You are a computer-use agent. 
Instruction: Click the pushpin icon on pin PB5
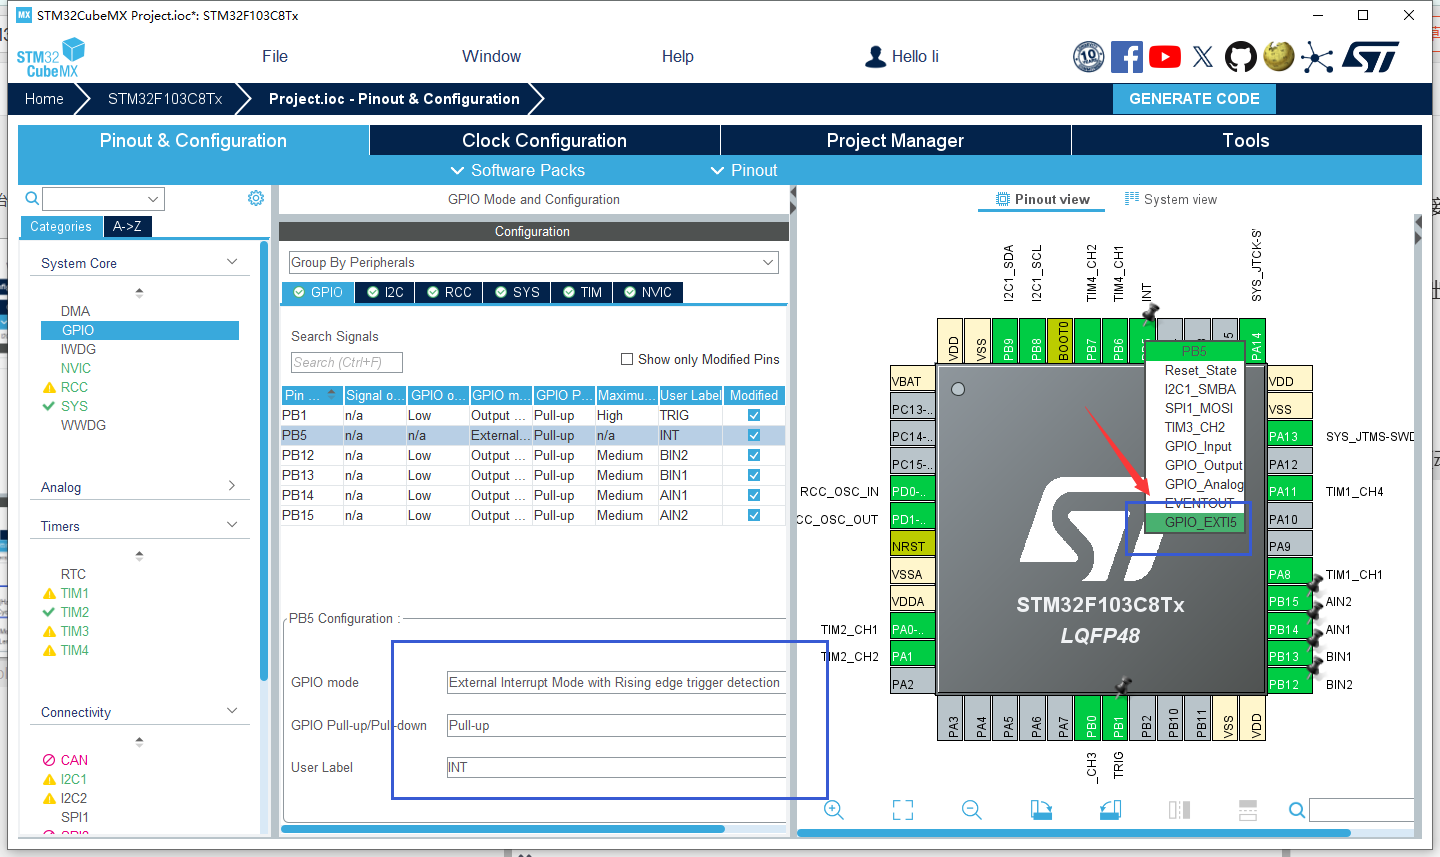click(x=1151, y=312)
